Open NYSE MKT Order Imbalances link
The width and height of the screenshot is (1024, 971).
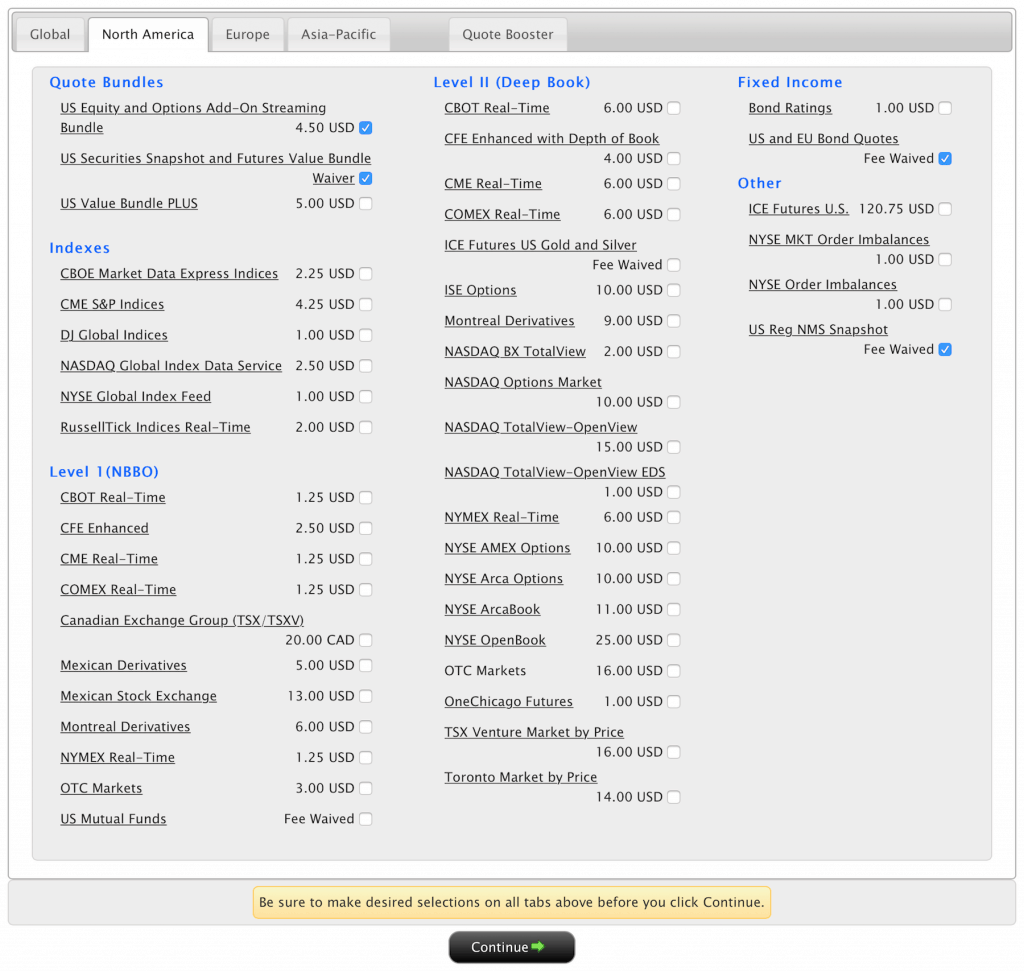(839, 240)
